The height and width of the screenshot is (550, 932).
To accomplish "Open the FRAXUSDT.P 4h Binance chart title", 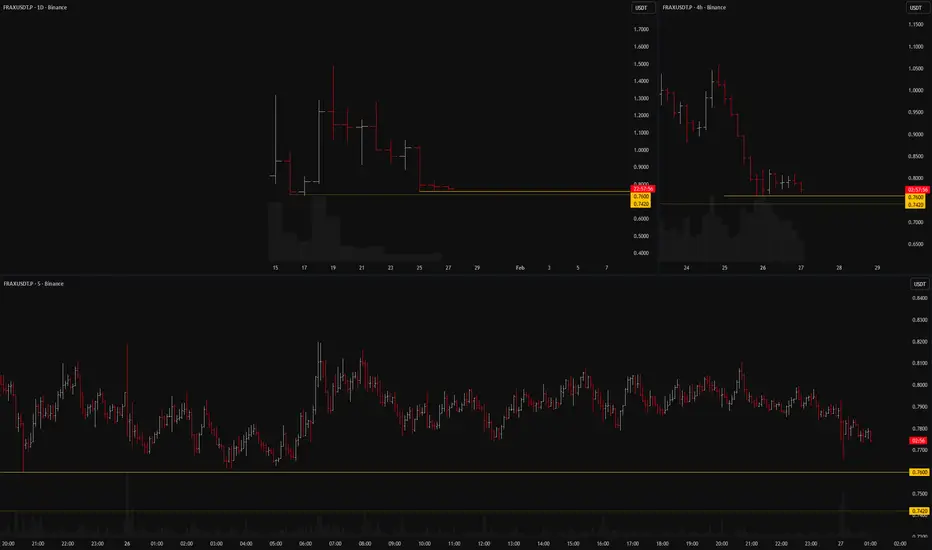I will point(694,7).
